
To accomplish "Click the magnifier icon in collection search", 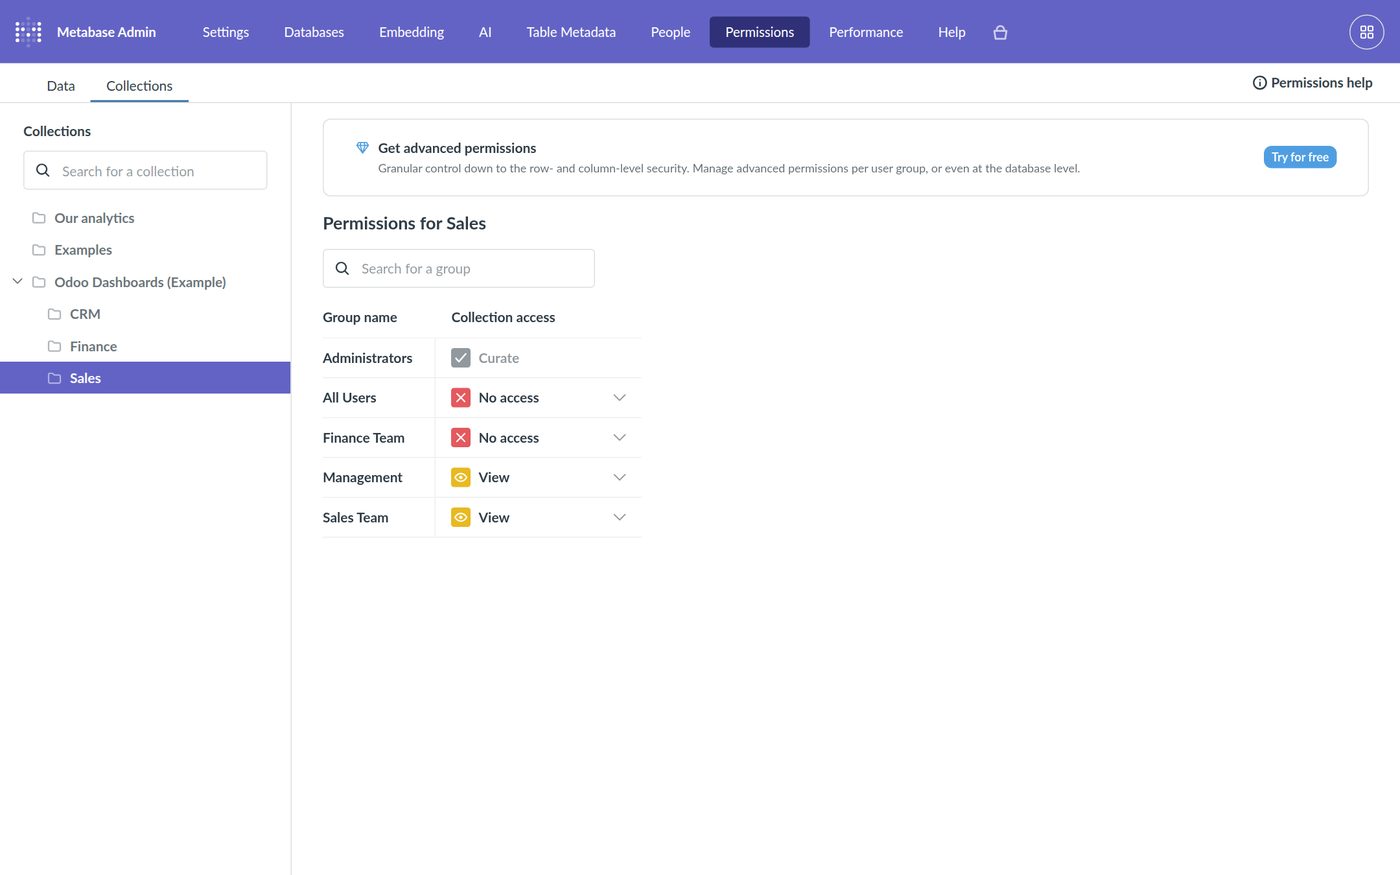I will coord(43,171).
